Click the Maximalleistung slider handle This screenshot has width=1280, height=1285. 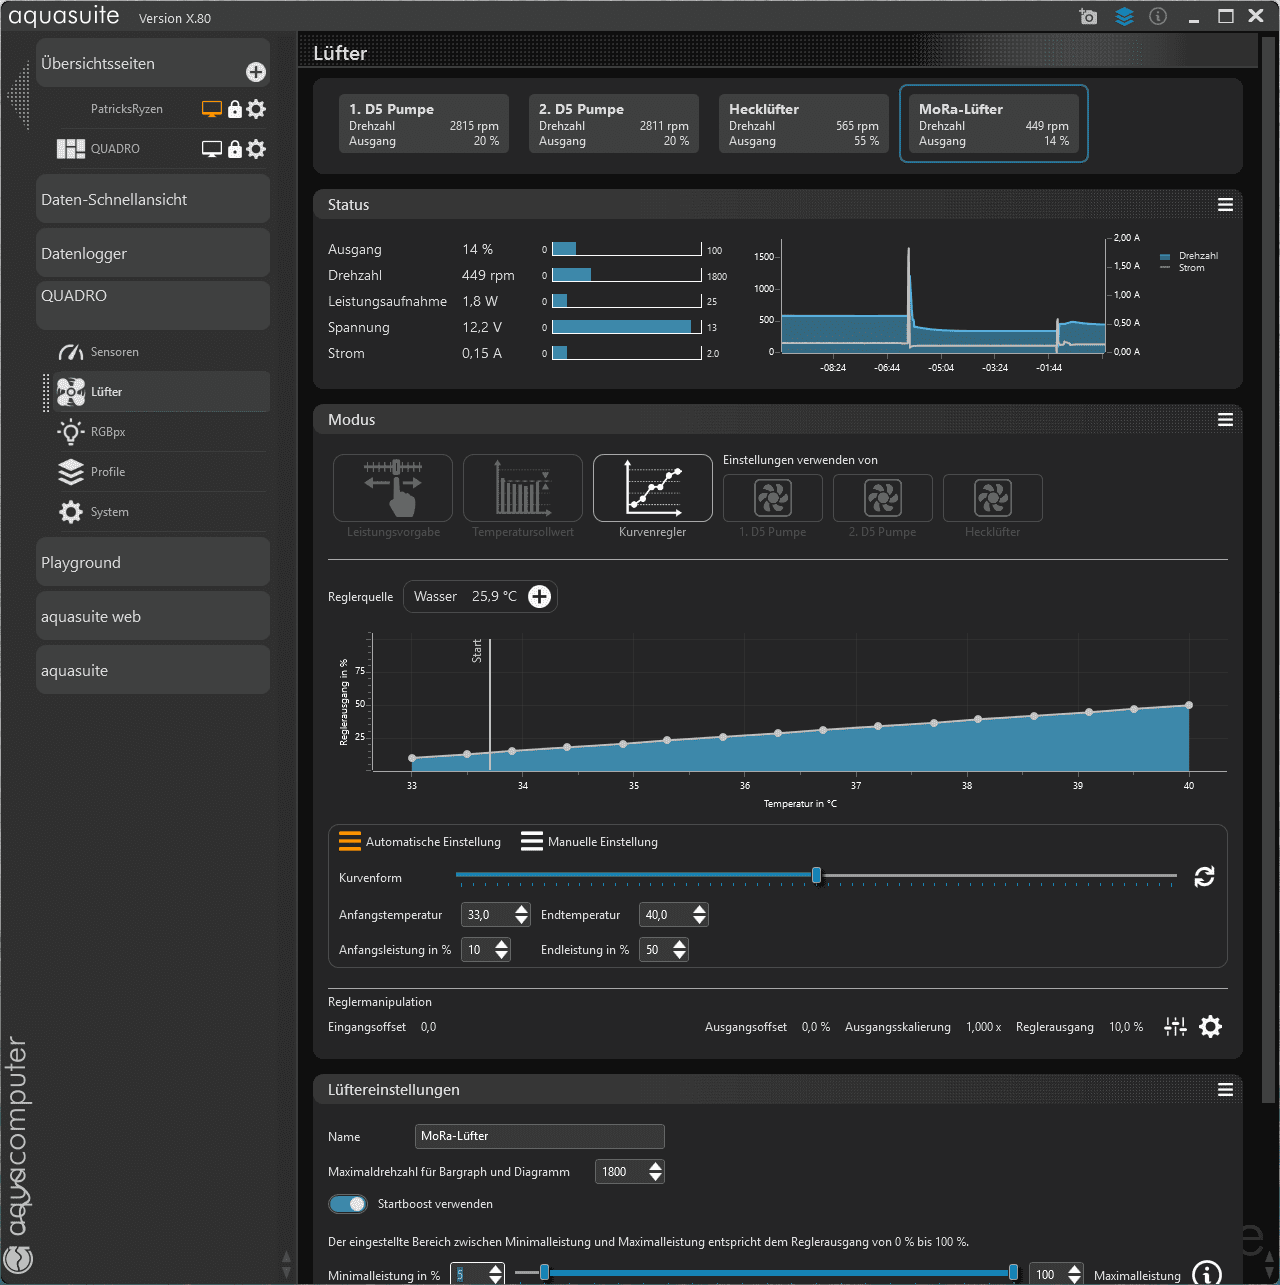[x=1014, y=1272]
